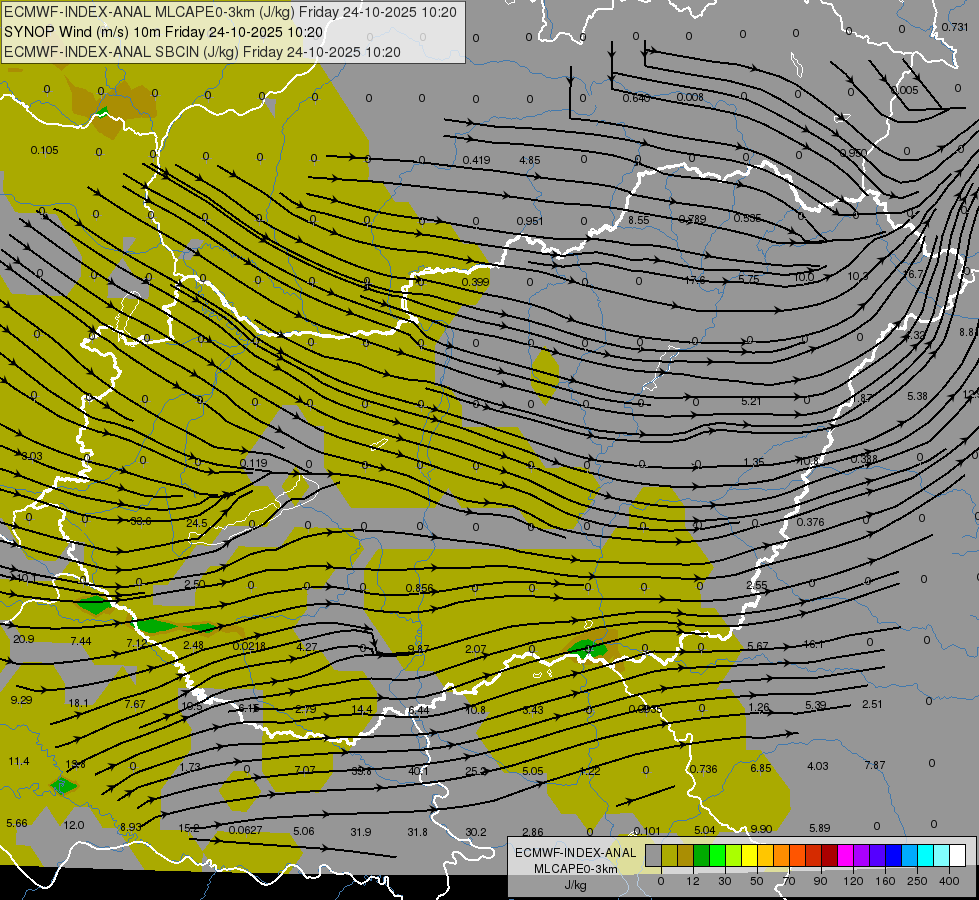Click the legend tick label 250
This screenshot has width=979, height=900.
(917, 881)
